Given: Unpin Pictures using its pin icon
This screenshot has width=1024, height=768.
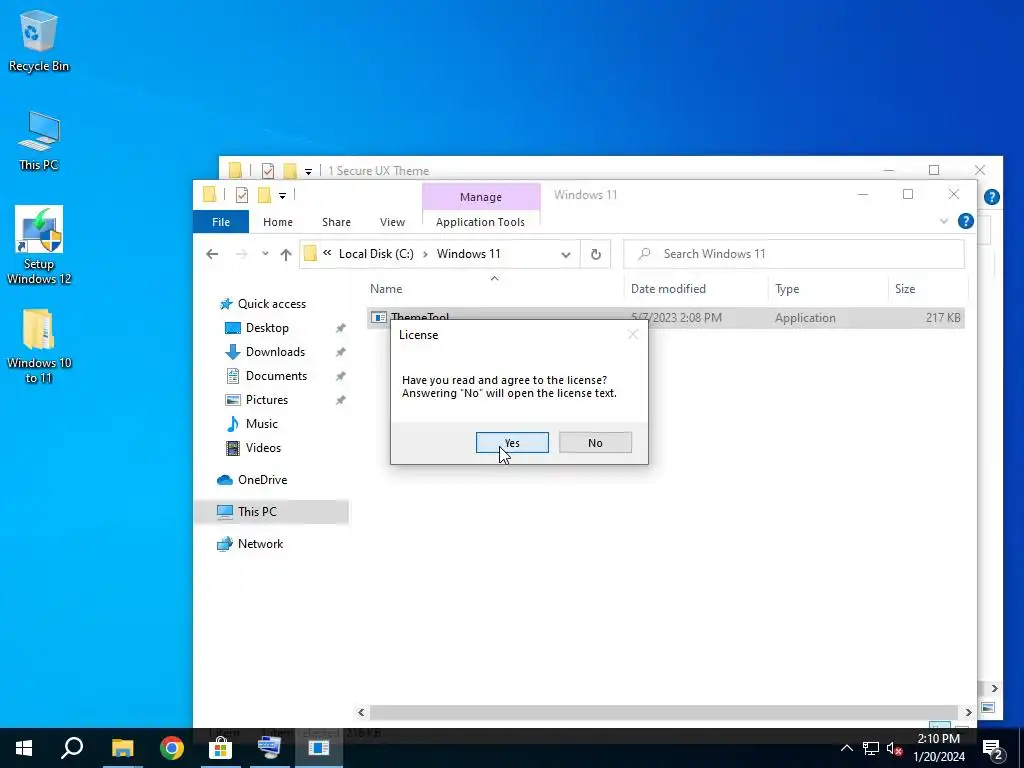Looking at the screenshot, I should click(340, 400).
